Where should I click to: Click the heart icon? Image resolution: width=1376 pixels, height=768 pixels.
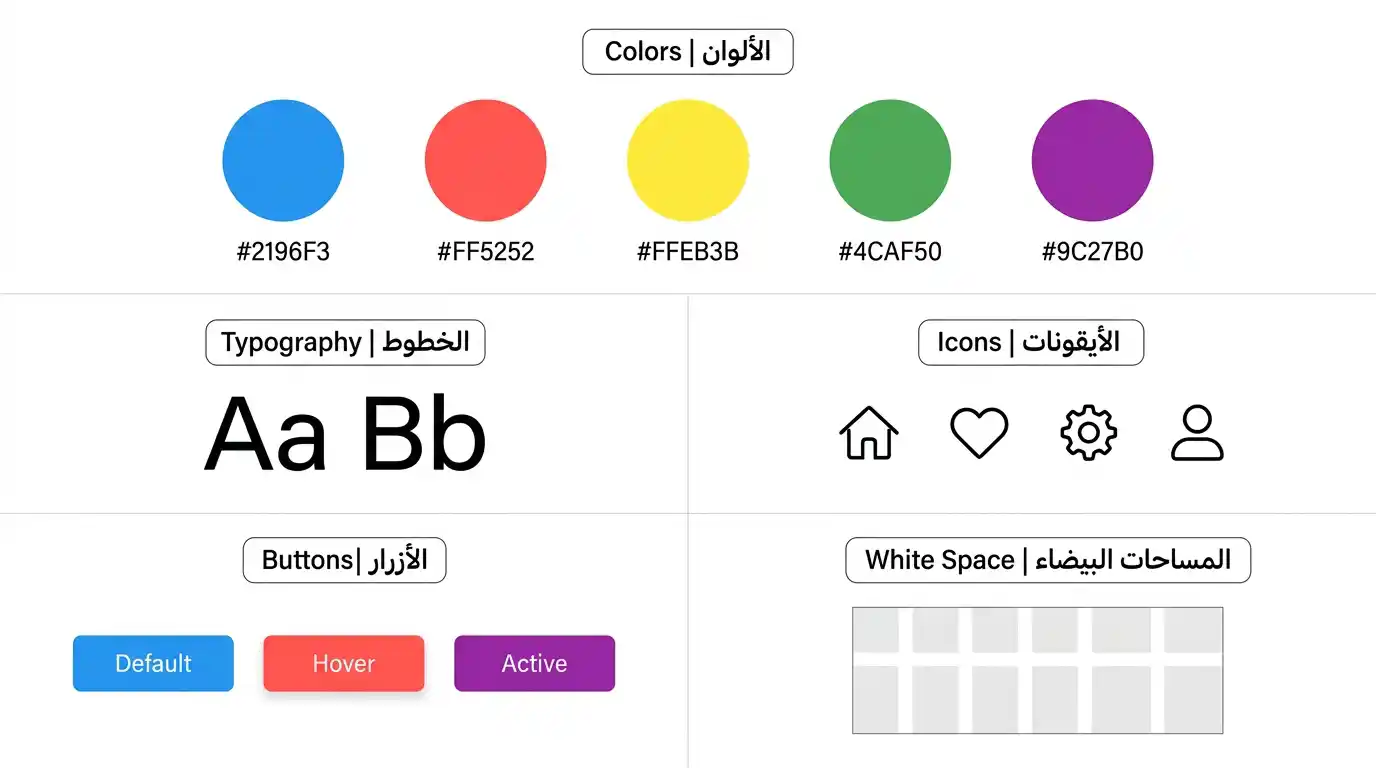point(979,433)
